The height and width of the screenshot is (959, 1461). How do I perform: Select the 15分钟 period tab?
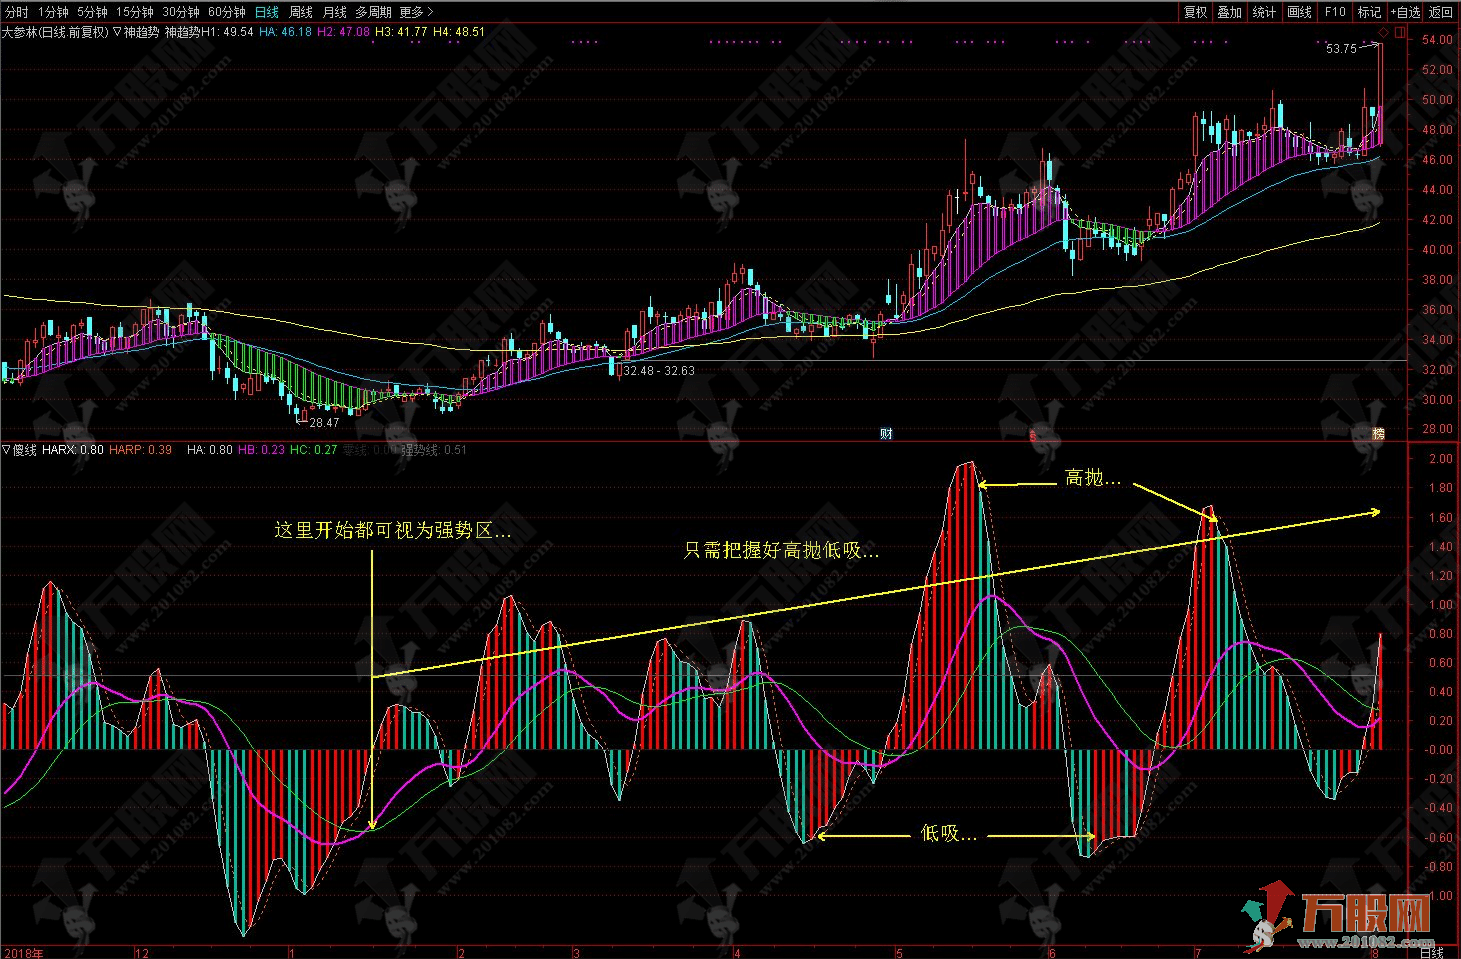point(135,12)
